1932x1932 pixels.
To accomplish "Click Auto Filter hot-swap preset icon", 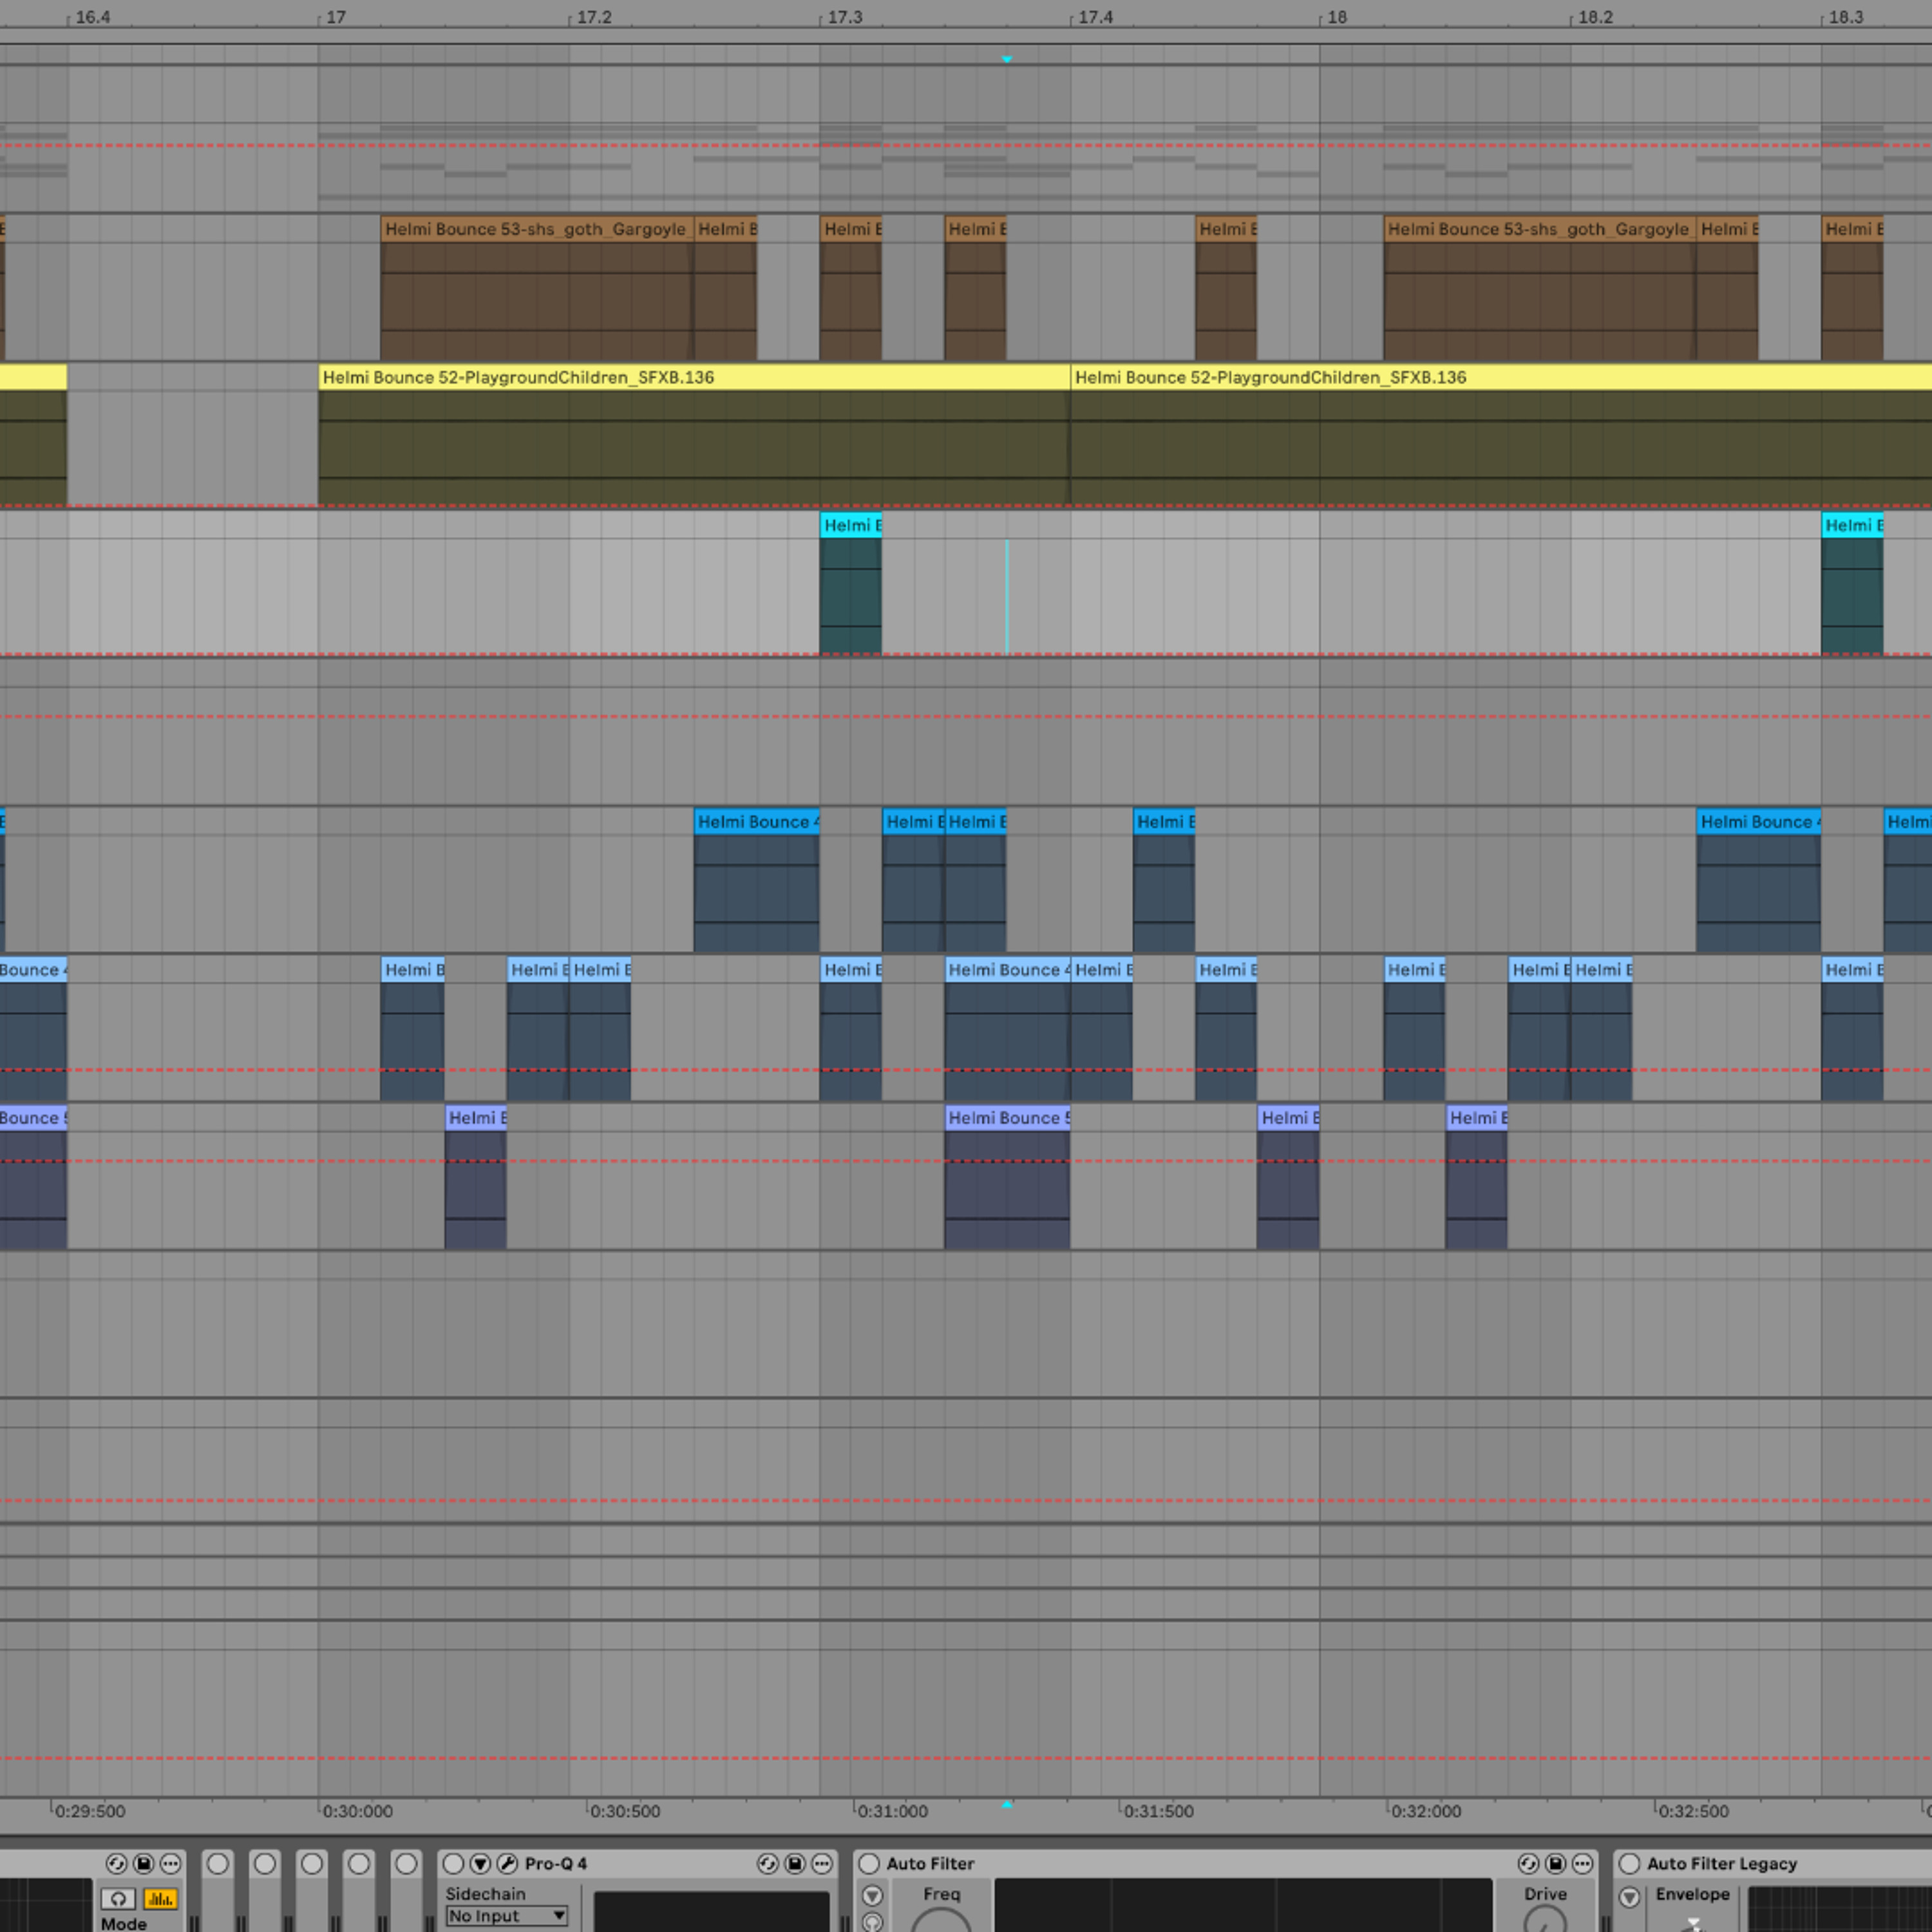I will tap(1528, 1864).
